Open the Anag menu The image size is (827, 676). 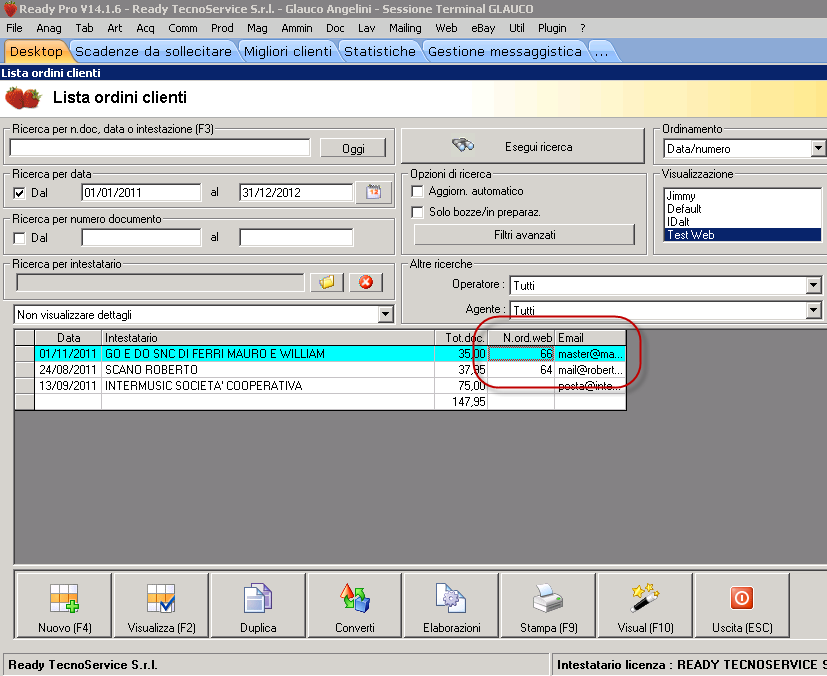[49, 28]
